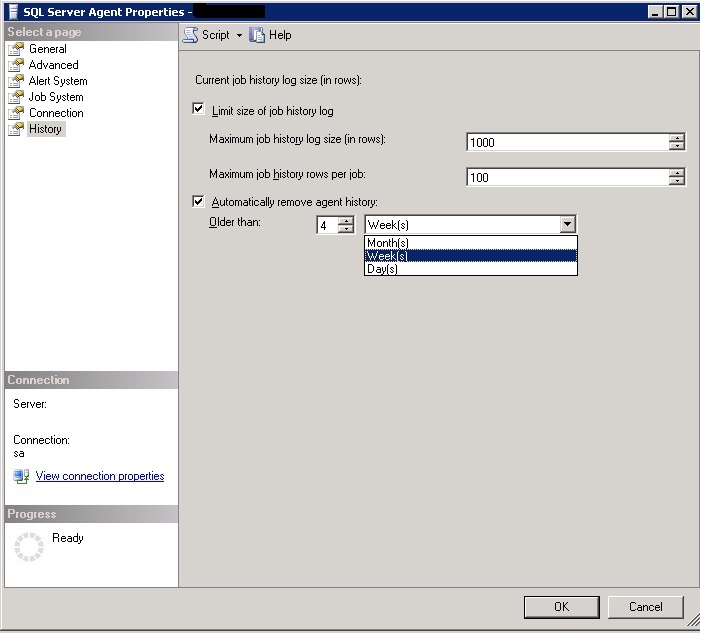Choose Day(s) from the dropdown list
This screenshot has width=701, height=633.
pos(471,269)
